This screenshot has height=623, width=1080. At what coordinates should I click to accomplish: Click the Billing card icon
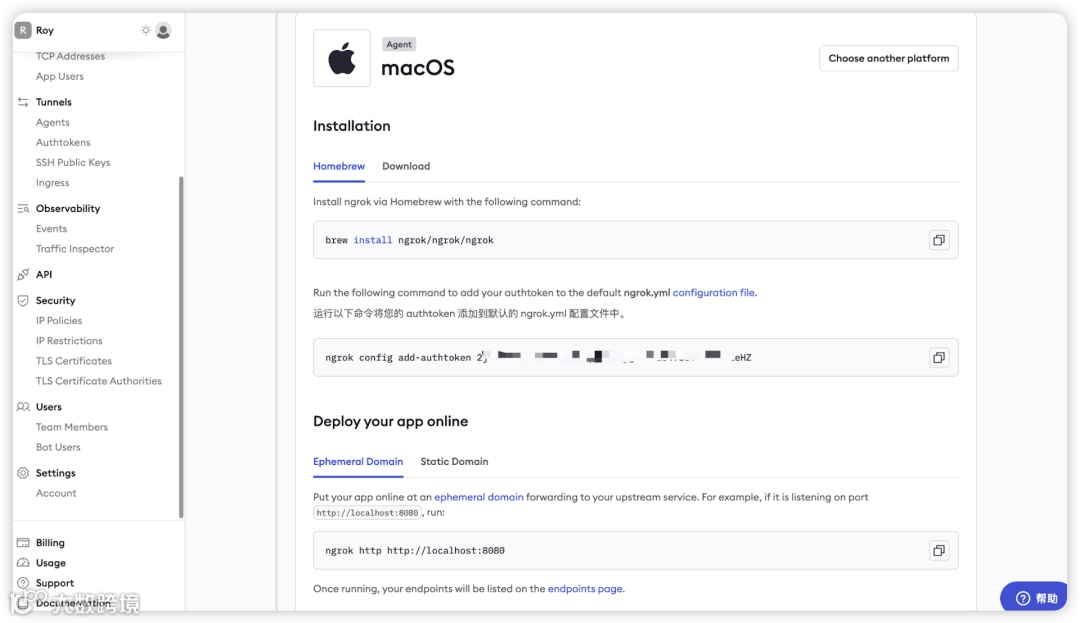coord(23,543)
